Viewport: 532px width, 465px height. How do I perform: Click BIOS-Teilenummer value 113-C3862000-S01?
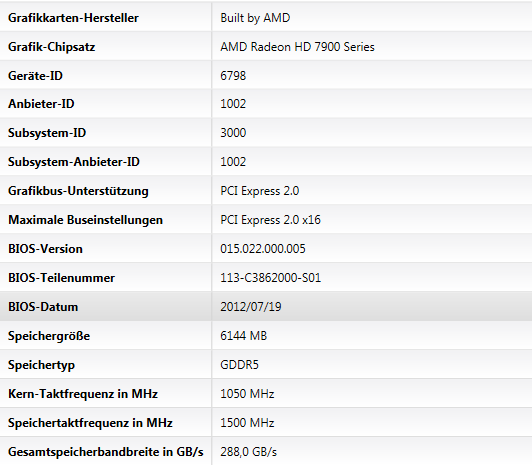coord(270,278)
